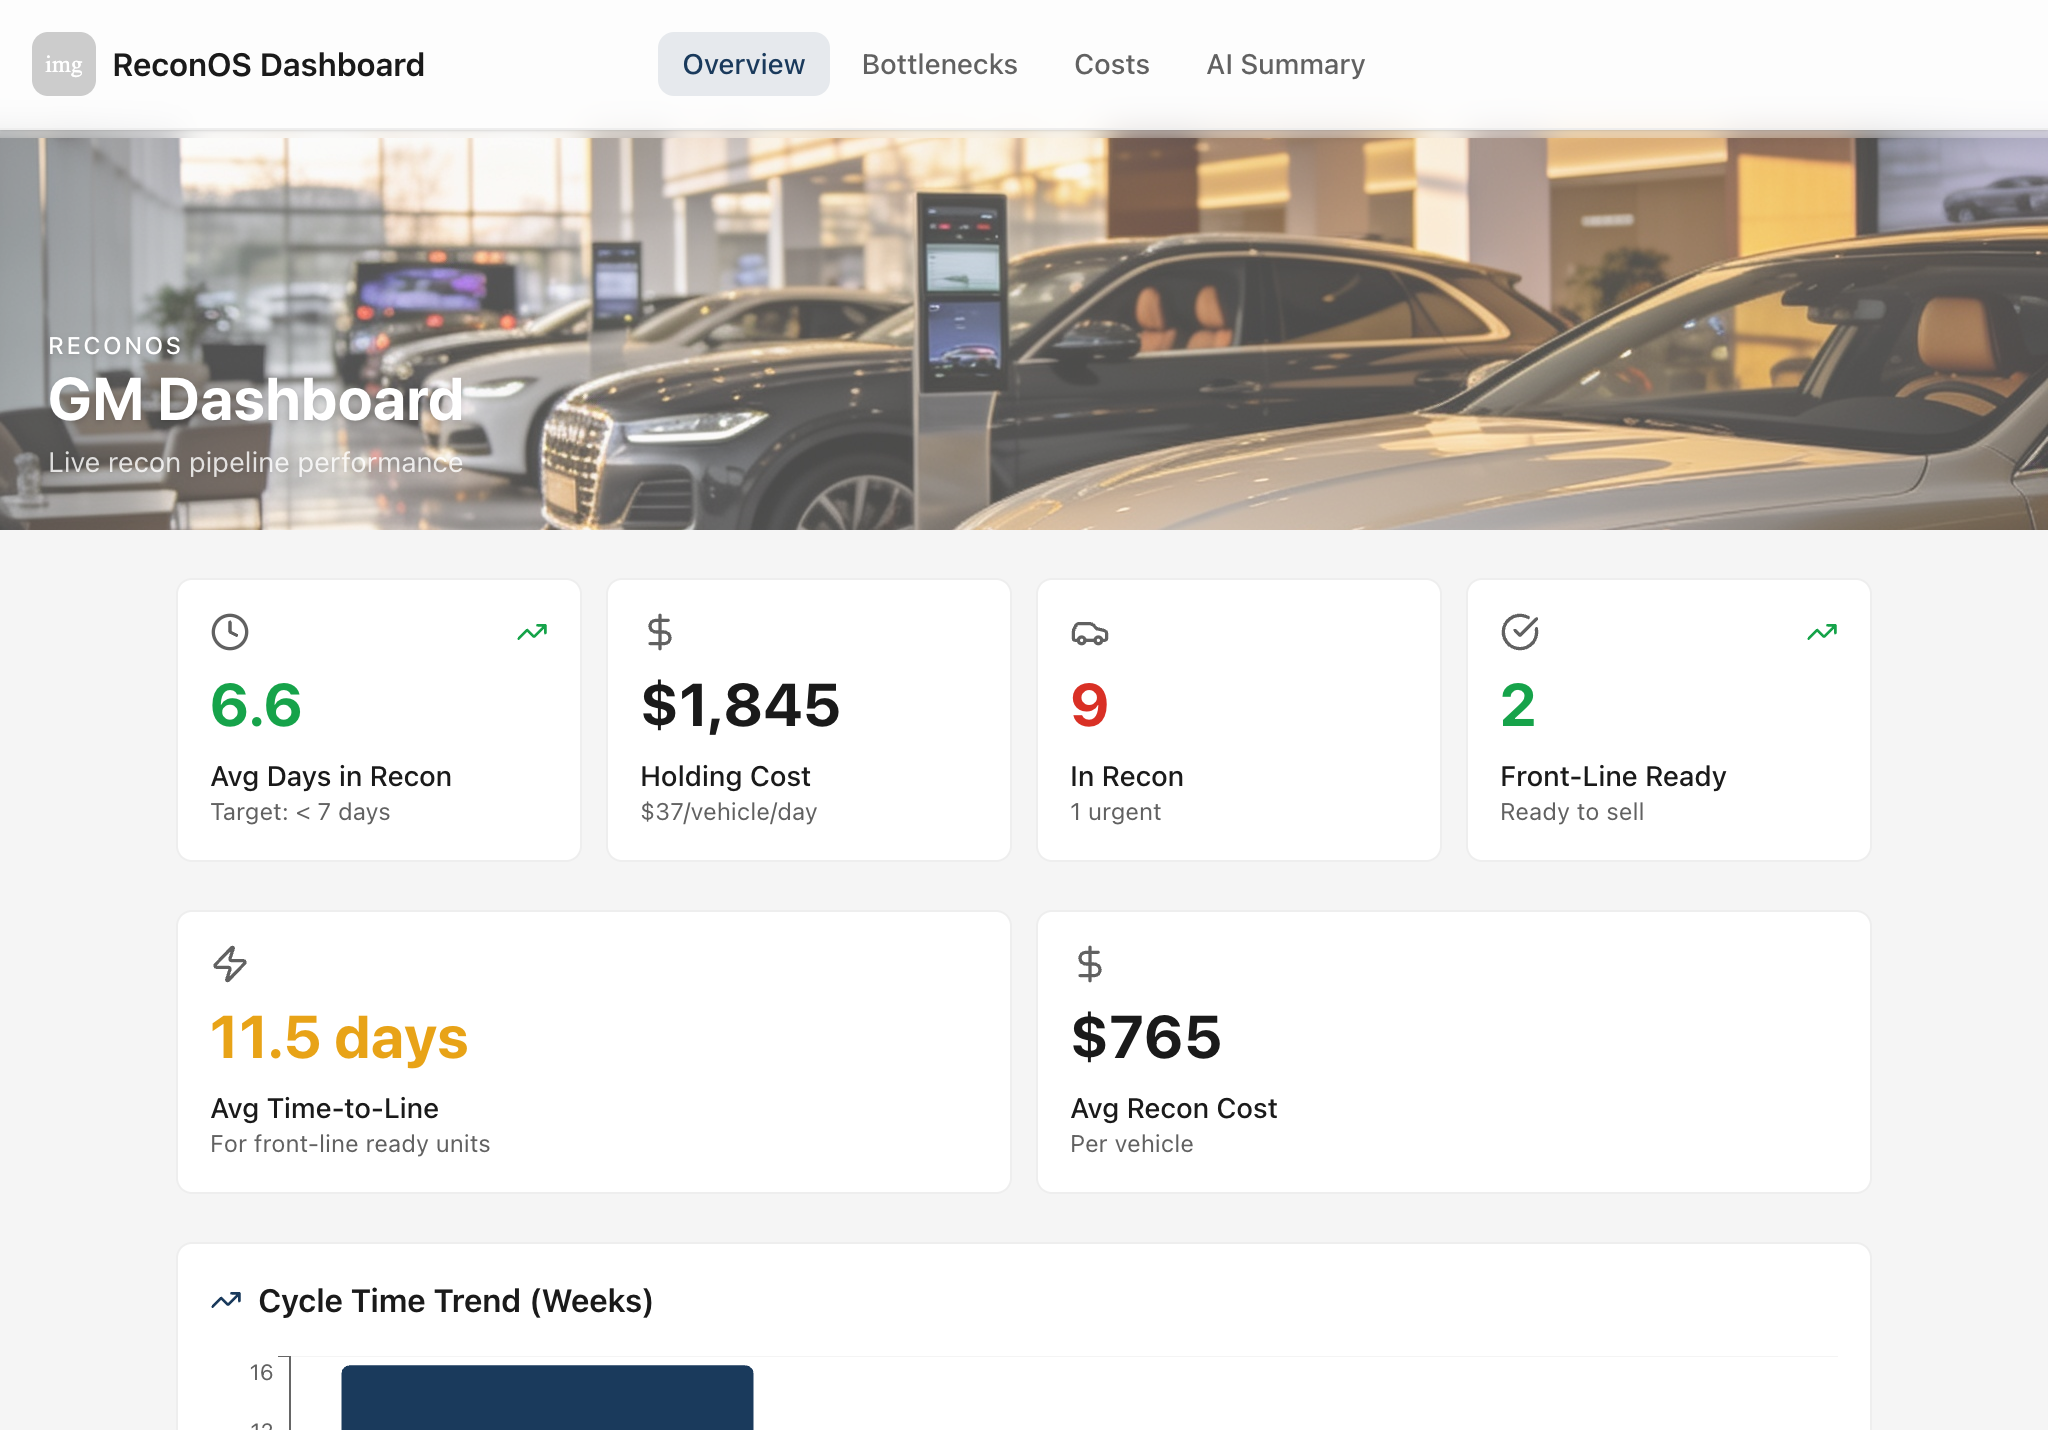The image size is (2048, 1430).
Task: Click the 1 urgent text
Action: tap(1116, 812)
